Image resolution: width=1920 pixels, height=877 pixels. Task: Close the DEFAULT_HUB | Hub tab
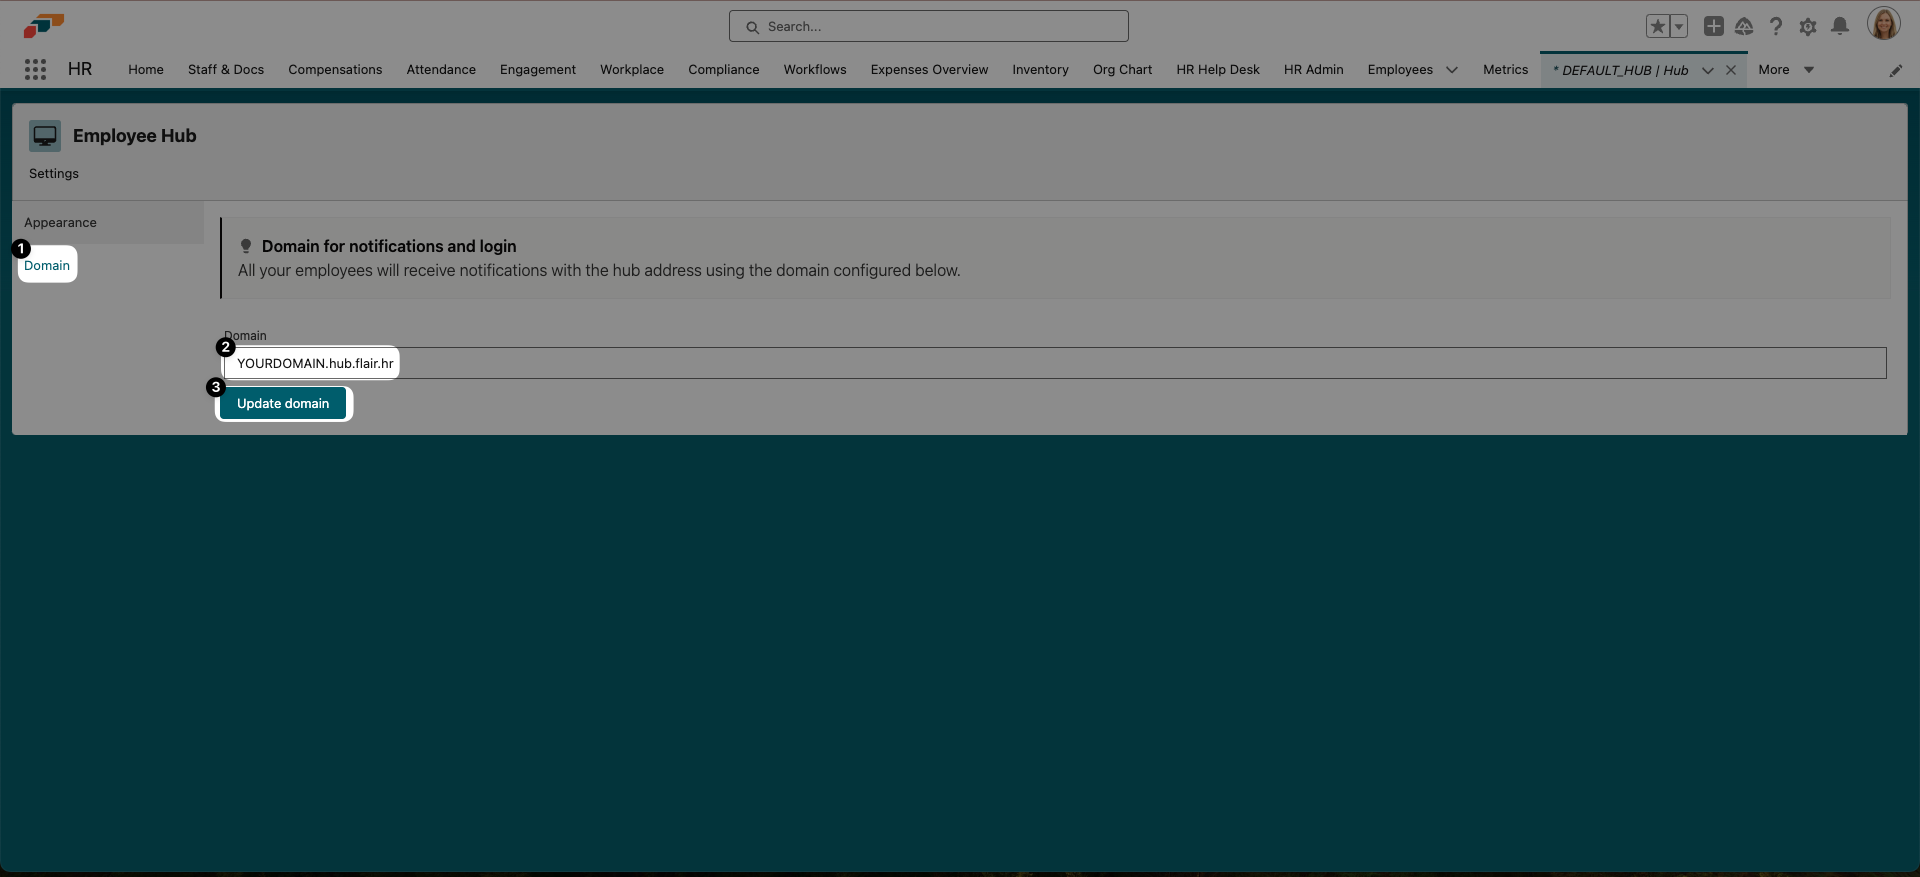[1731, 70]
